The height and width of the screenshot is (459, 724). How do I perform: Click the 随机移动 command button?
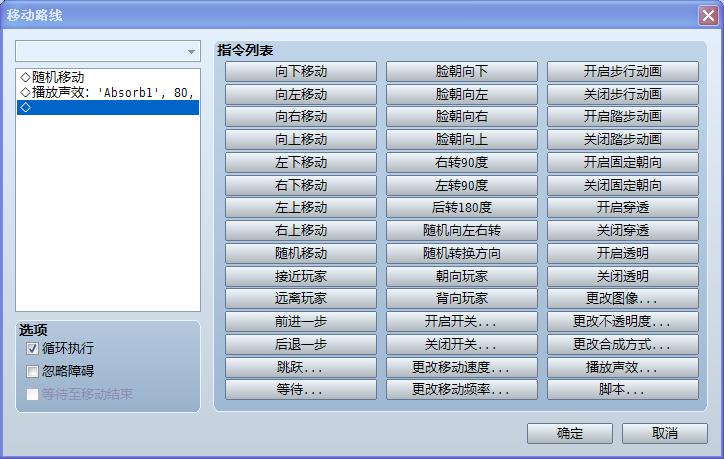[301, 254]
